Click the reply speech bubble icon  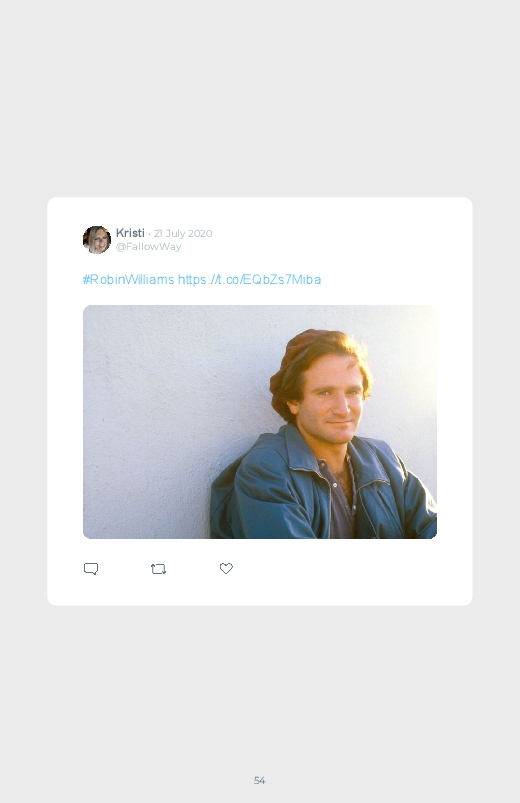coord(91,569)
